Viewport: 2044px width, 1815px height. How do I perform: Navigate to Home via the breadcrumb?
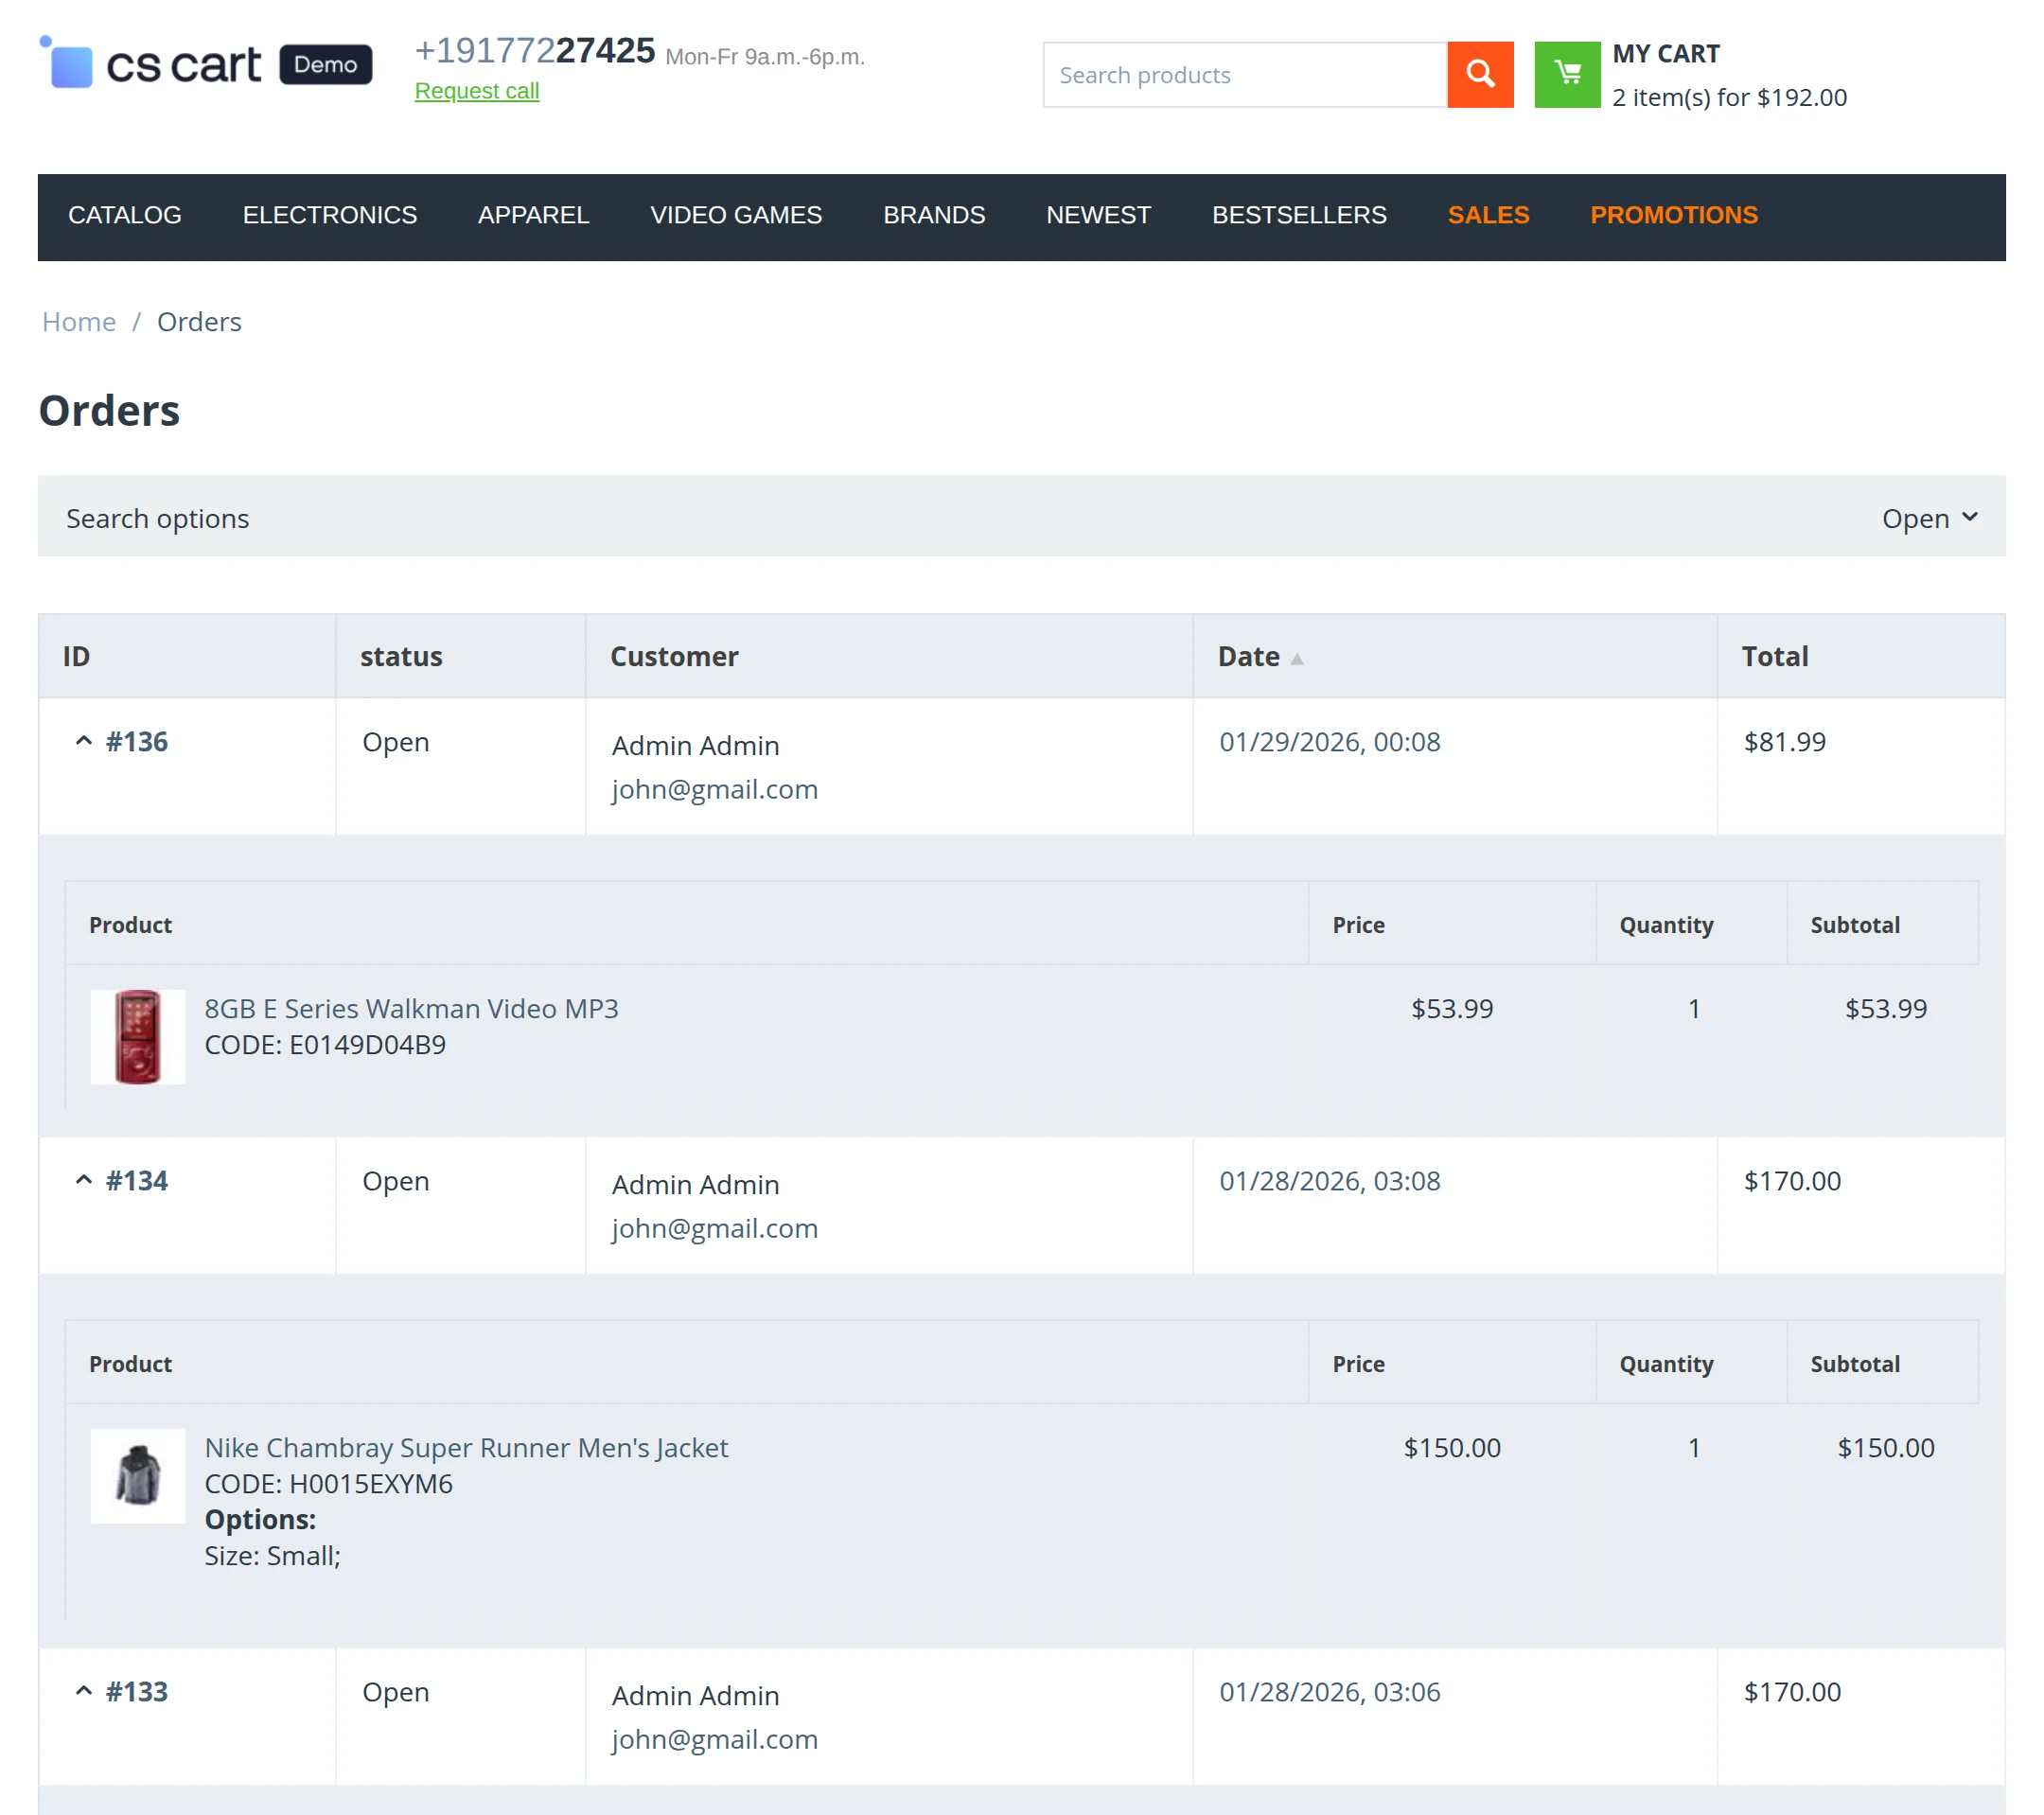coord(78,321)
